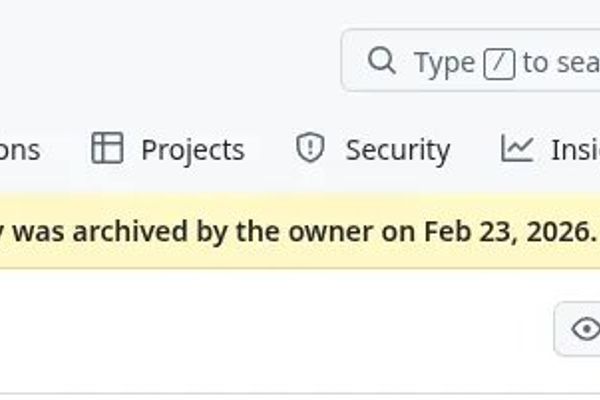Click the eye icon for watching
Image resolution: width=600 pixels, height=400 pixels.
coord(585,328)
